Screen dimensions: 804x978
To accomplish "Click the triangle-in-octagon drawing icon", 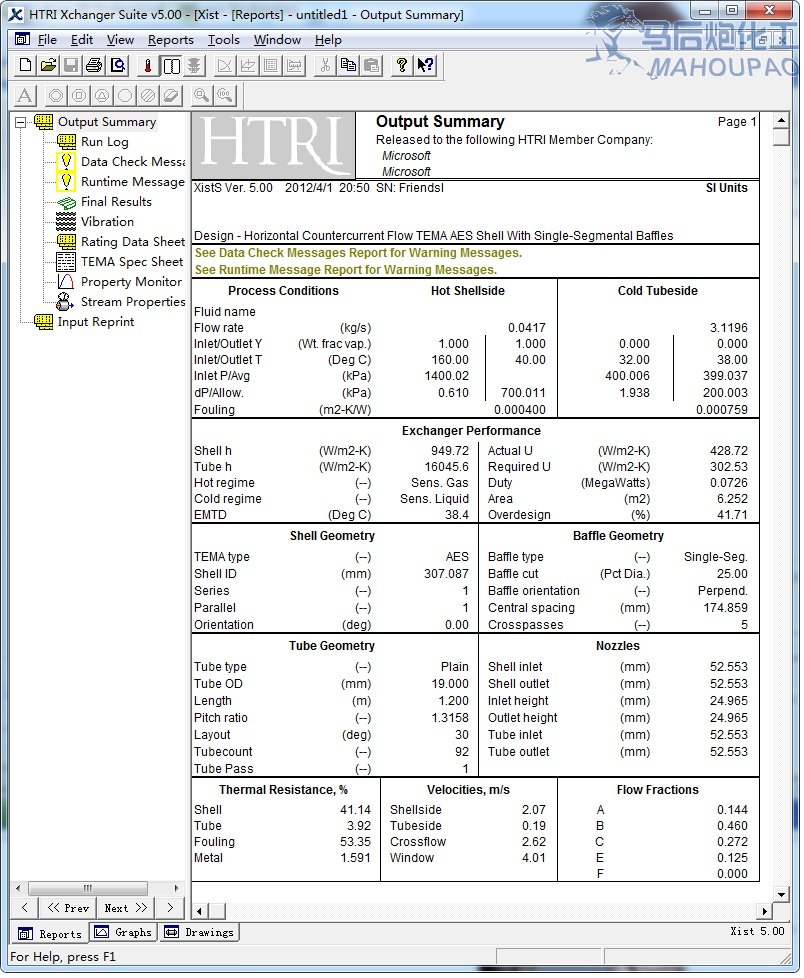I will click(x=102, y=95).
